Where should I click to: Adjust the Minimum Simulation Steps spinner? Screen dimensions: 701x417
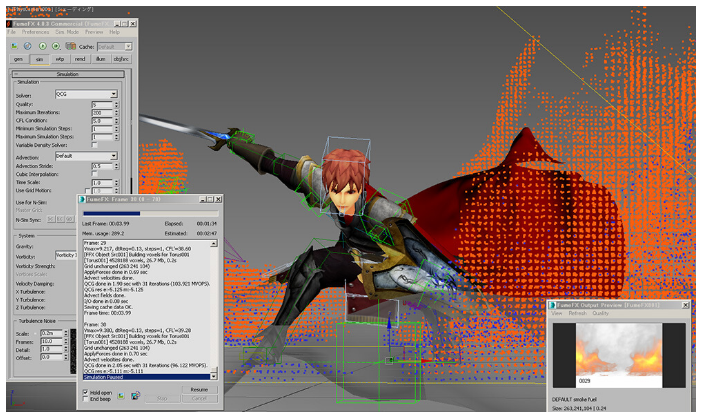[116, 129]
